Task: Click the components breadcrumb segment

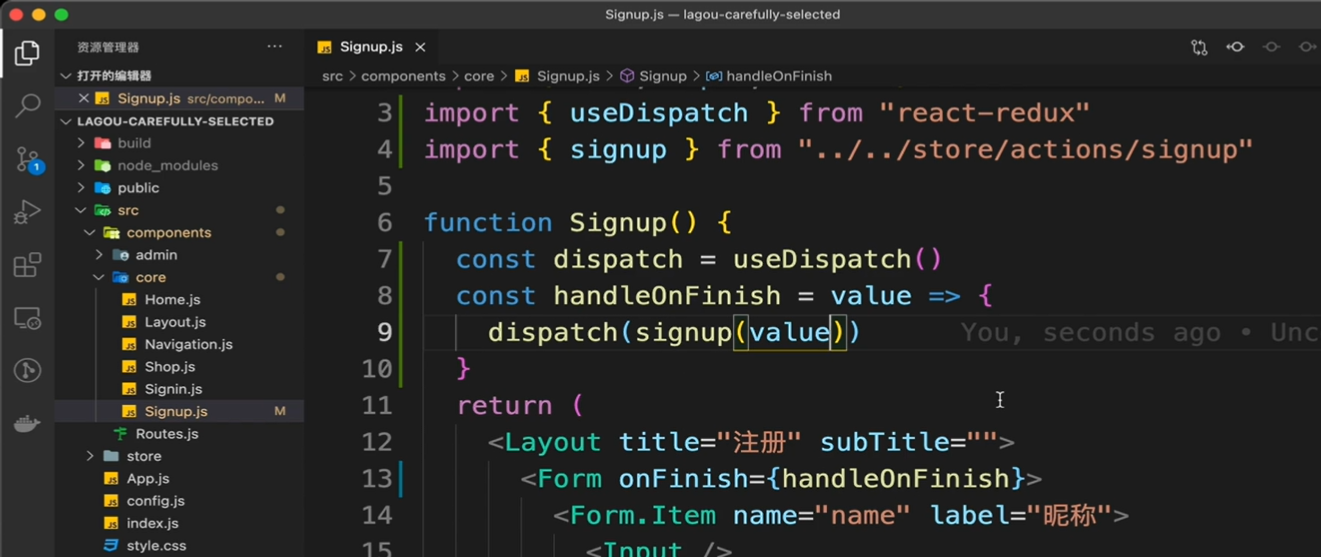Action: (403, 76)
